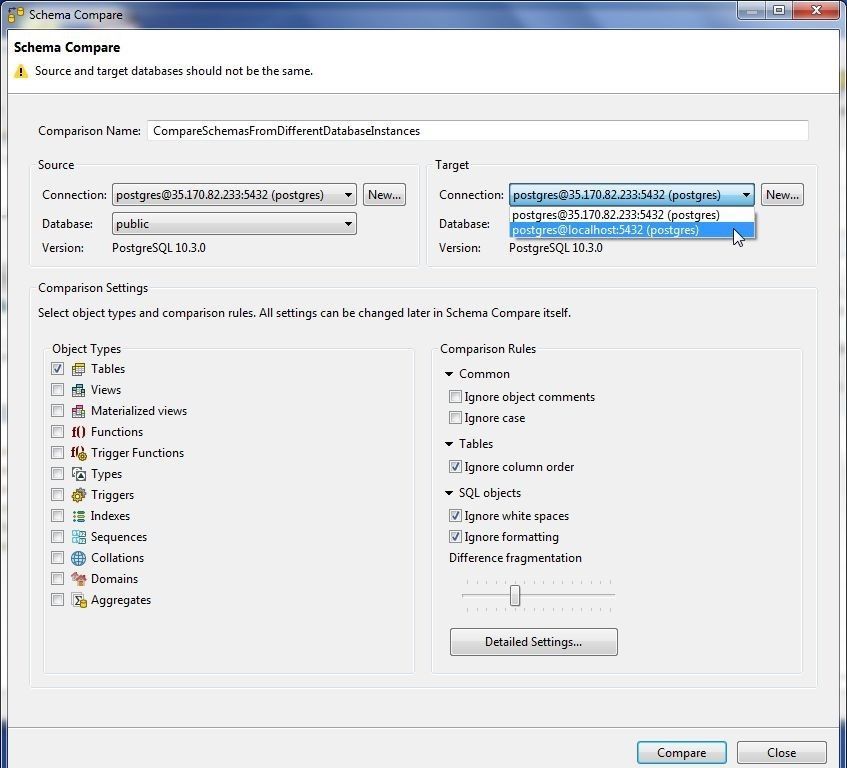Click the Indexes list icon
Screen dimensions: 847x768
[78, 516]
